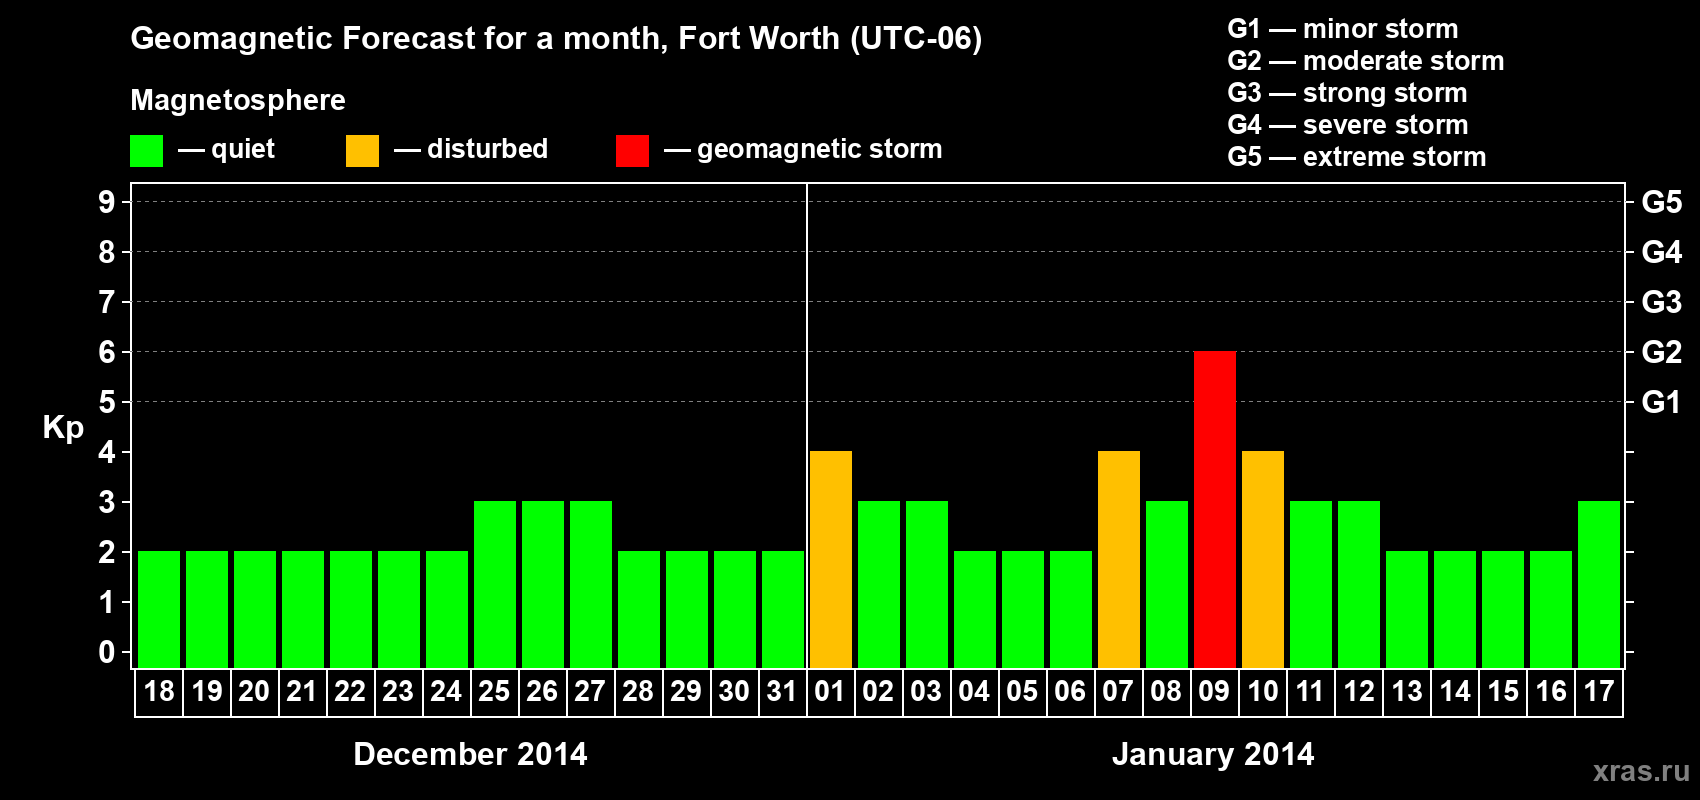This screenshot has width=1700, height=800.
Task: Click date label 17 on the axis
Action: coord(1599,692)
